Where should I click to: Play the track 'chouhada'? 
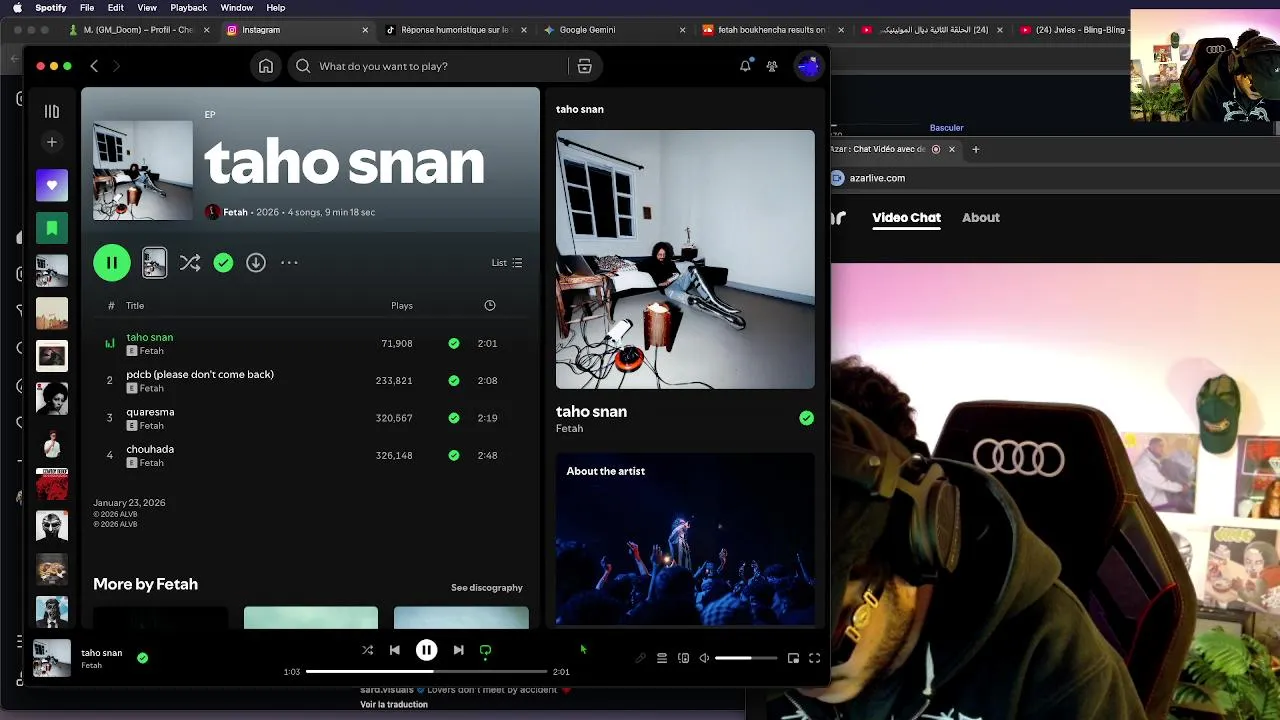click(x=150, y=449)
